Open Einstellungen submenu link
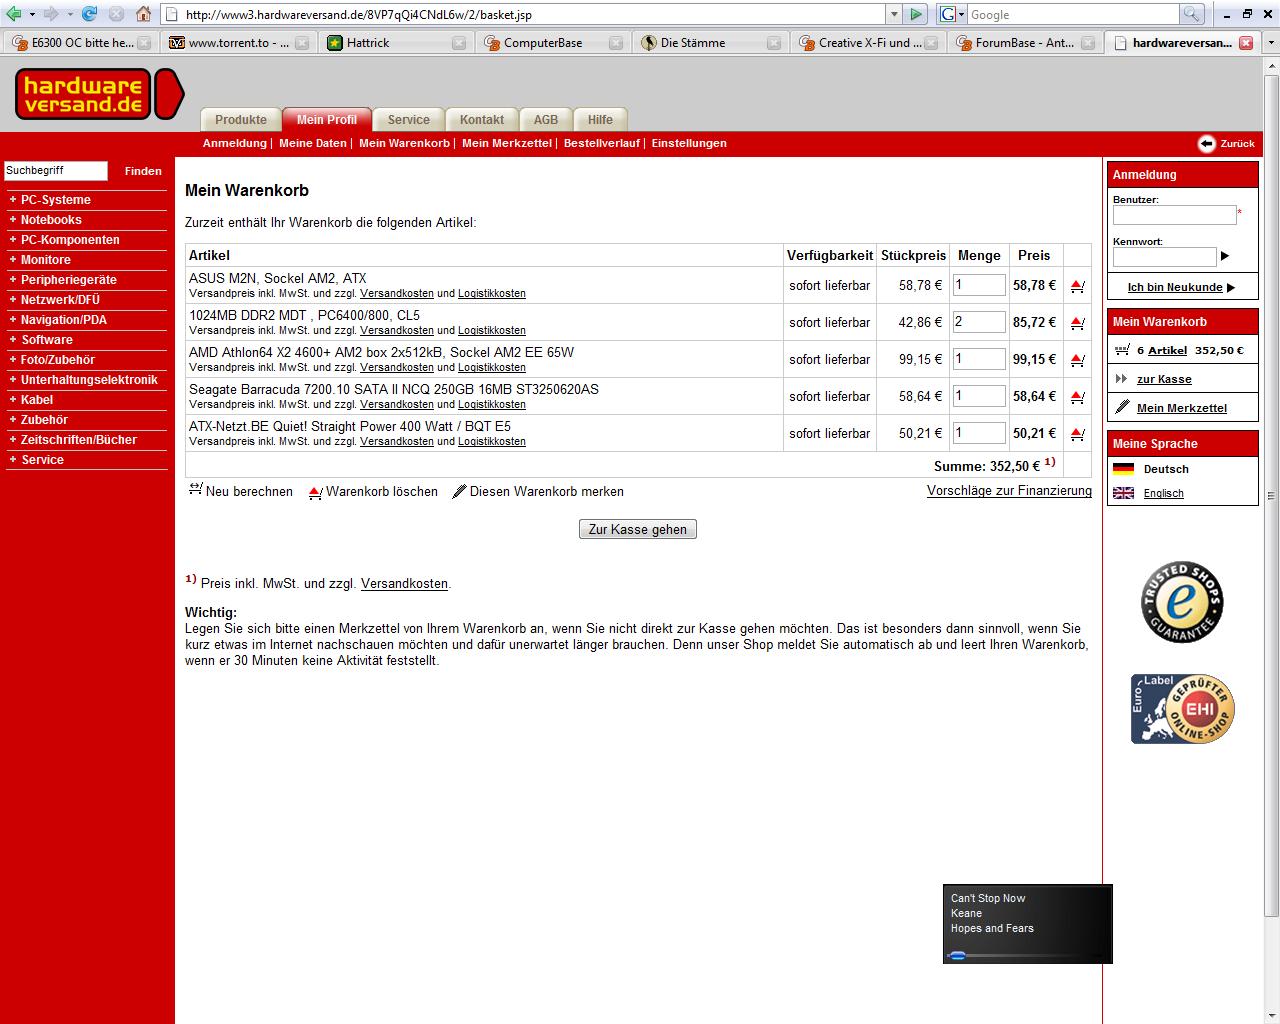Image resolution: width=1280 pixels, height=1024 pixels. [689, 143]
